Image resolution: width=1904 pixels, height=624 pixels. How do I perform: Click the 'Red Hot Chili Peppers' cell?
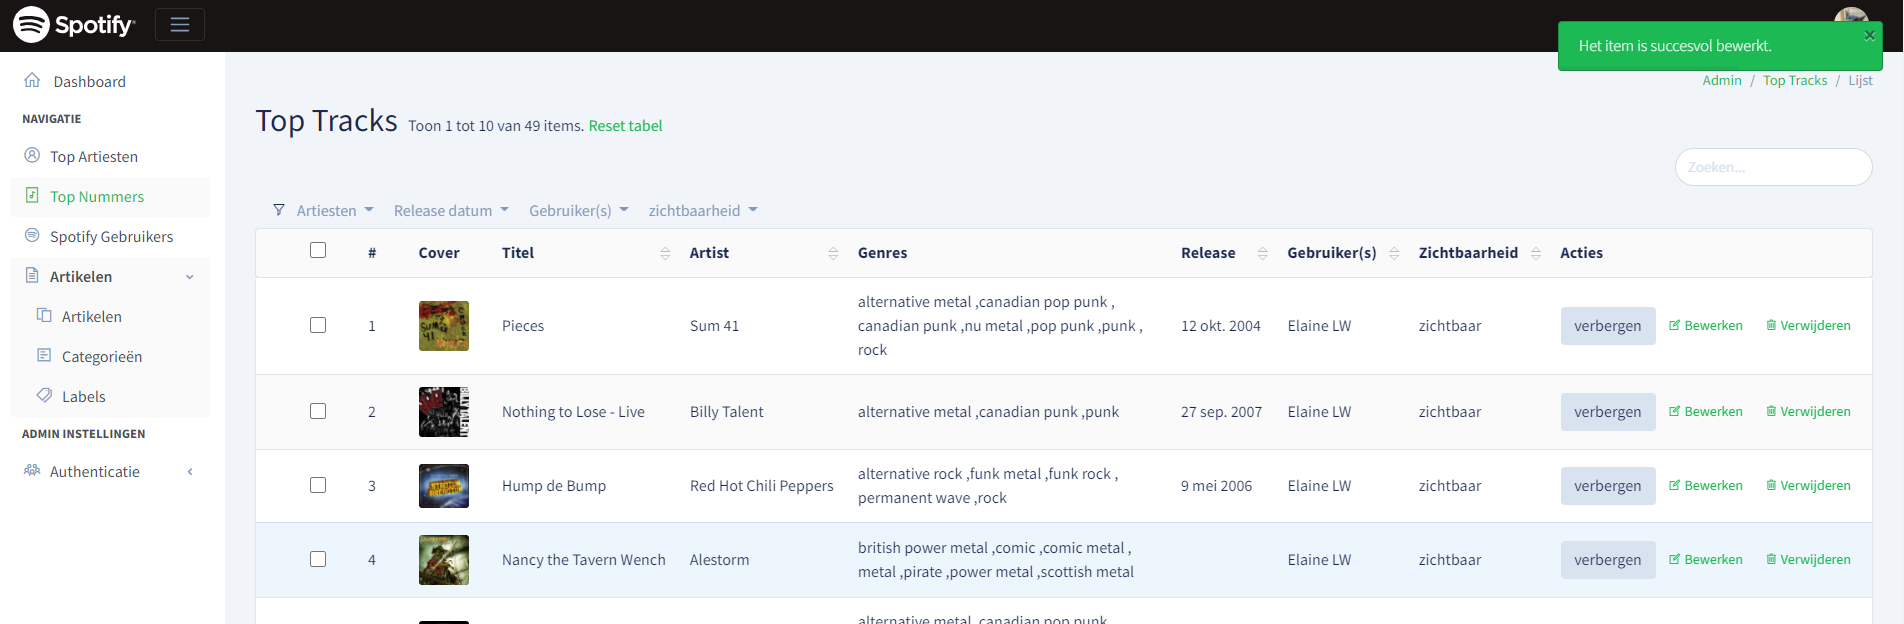(x=761, y=486)
